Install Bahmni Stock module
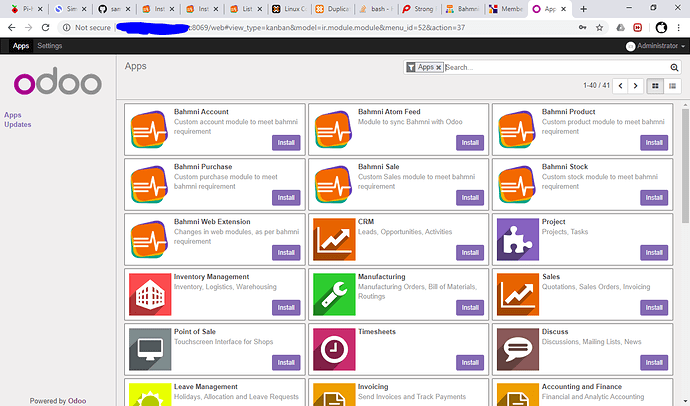Image resolution: width=690 pixels, height=406 pixels. pos(654,198)
